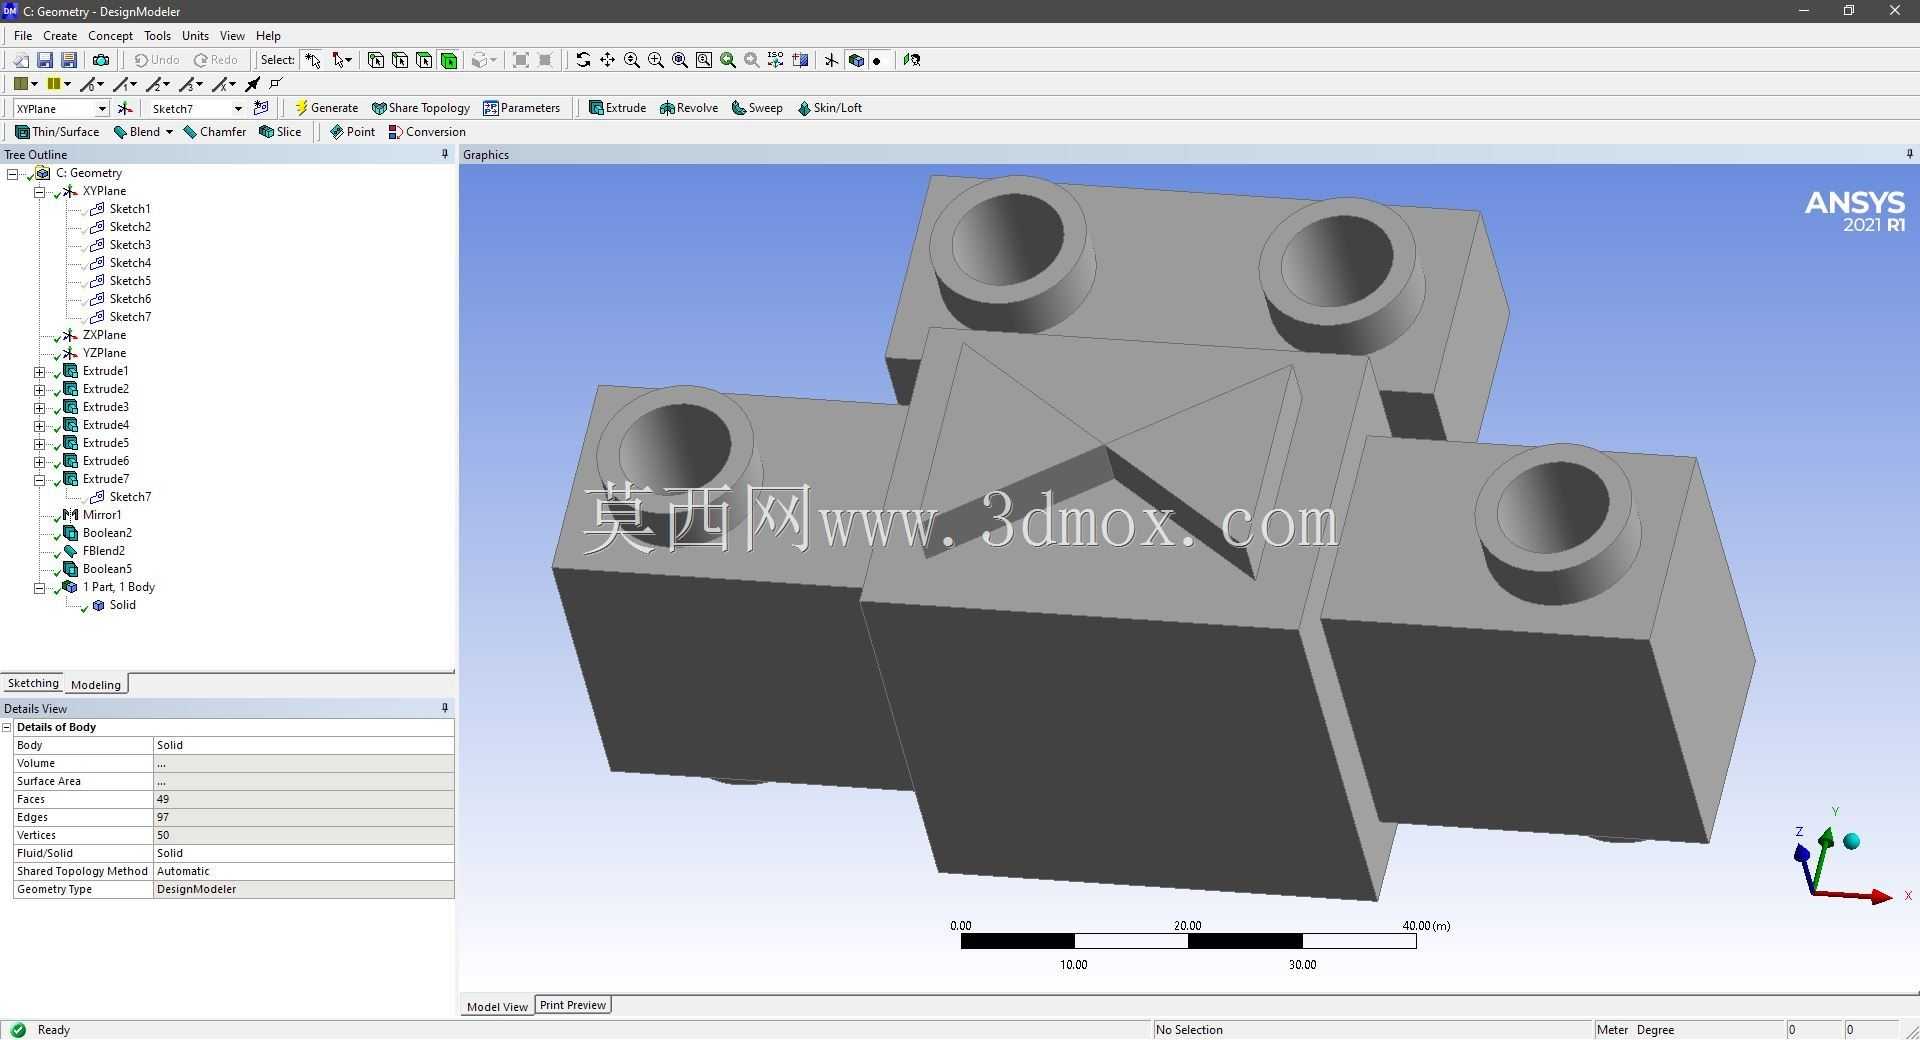This screenshot has height=1040, width=1920.
Task: Click the Extrude tool
Action: 617,108
